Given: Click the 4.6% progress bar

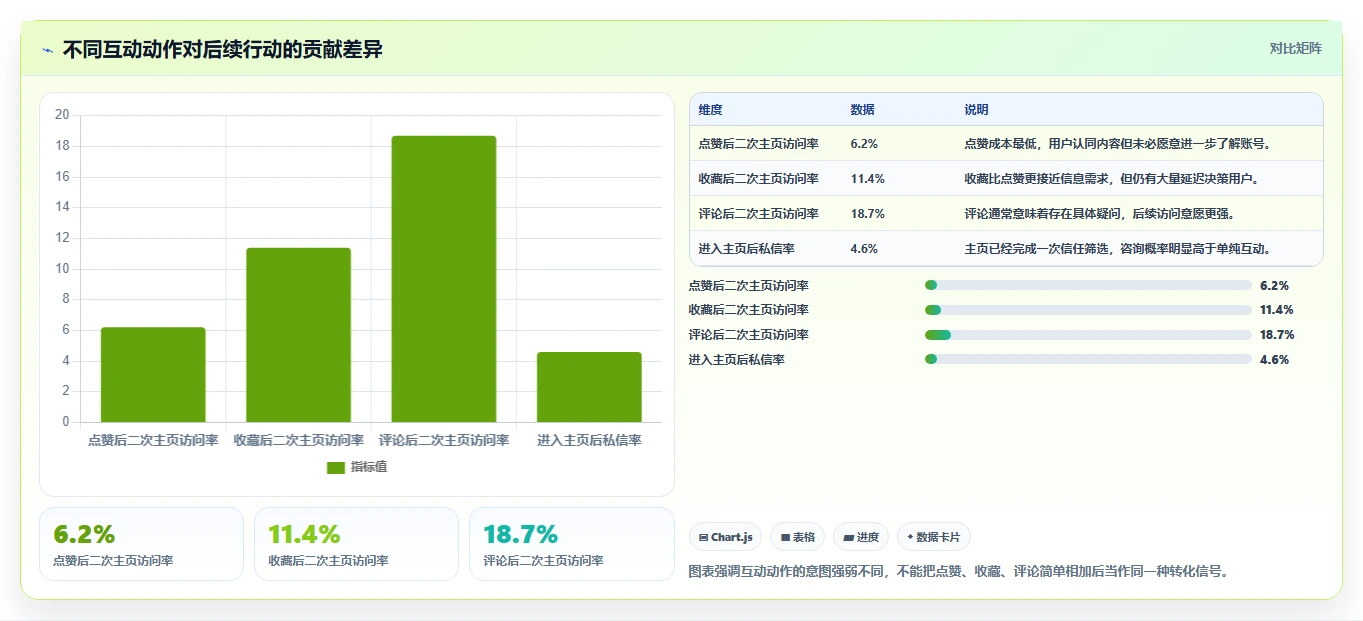Looking at the screenshot, I should [x=1088, y=360].
